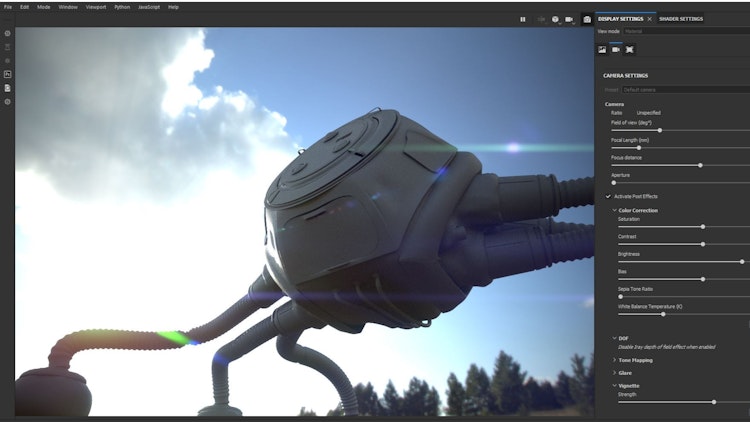Click the viewport frame settings icon
This screenshot has height=422, width=750.
630,49
